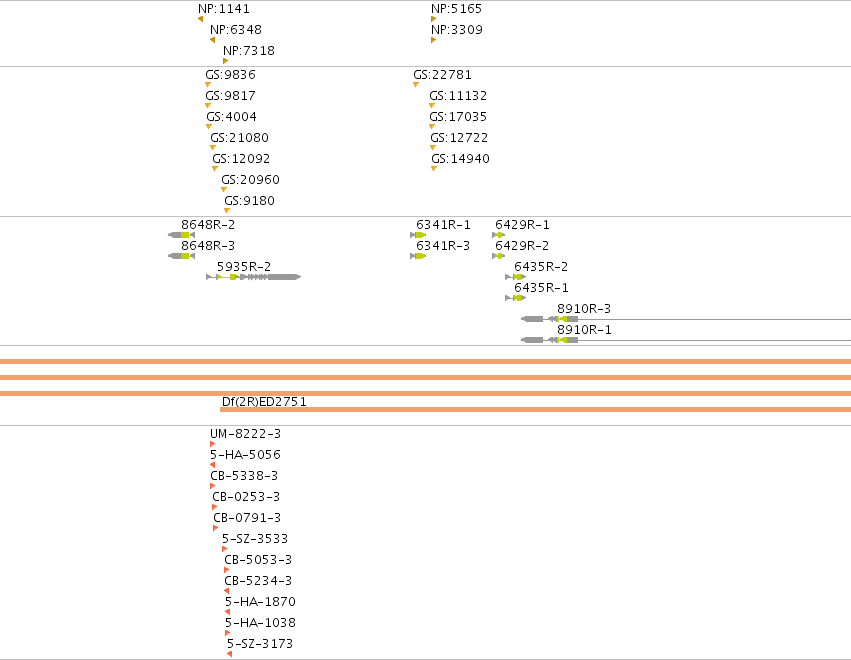This screenshot has width=851, height=660.
Task: Click the GS:21080 label
Action: pyautogui.click(x=239, y=138)
